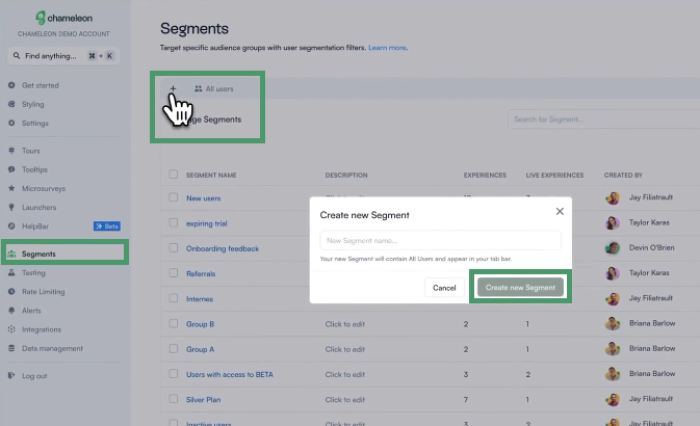The image size is (700, 426).
Task: Open Integrations from the sidebar
Action: 42,329
